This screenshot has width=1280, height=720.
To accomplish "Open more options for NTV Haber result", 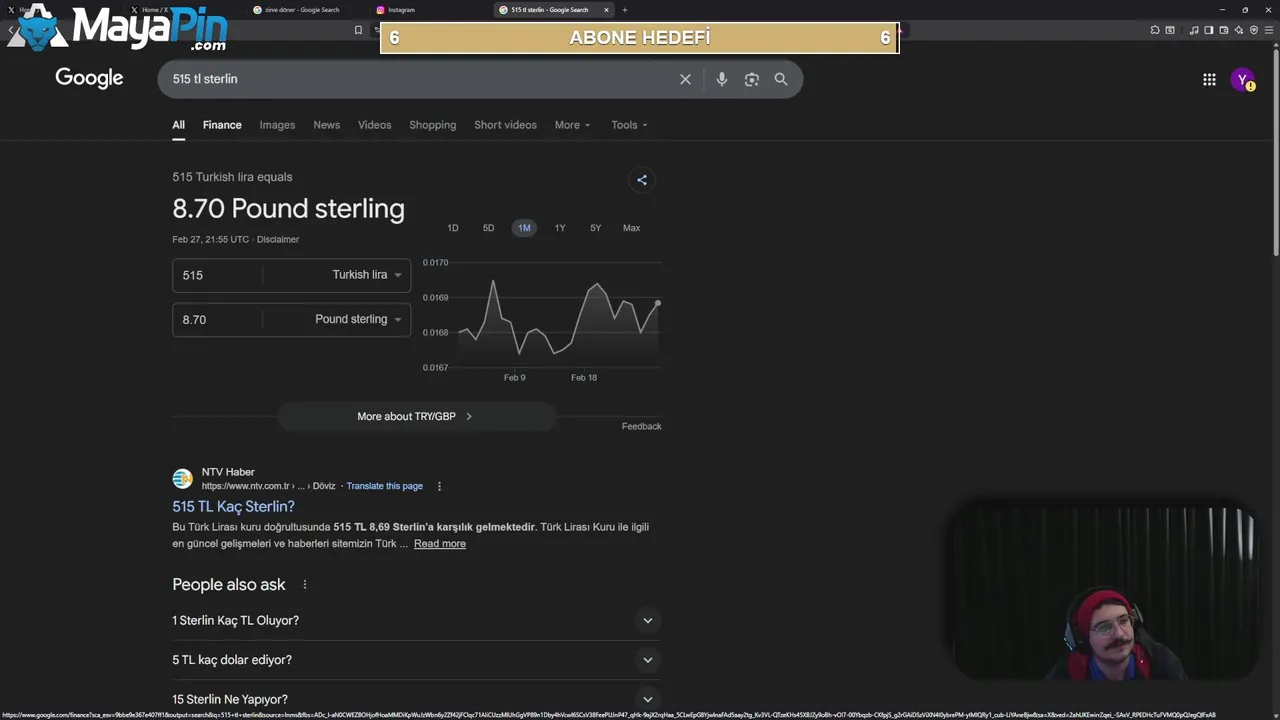I will (439, 486).
